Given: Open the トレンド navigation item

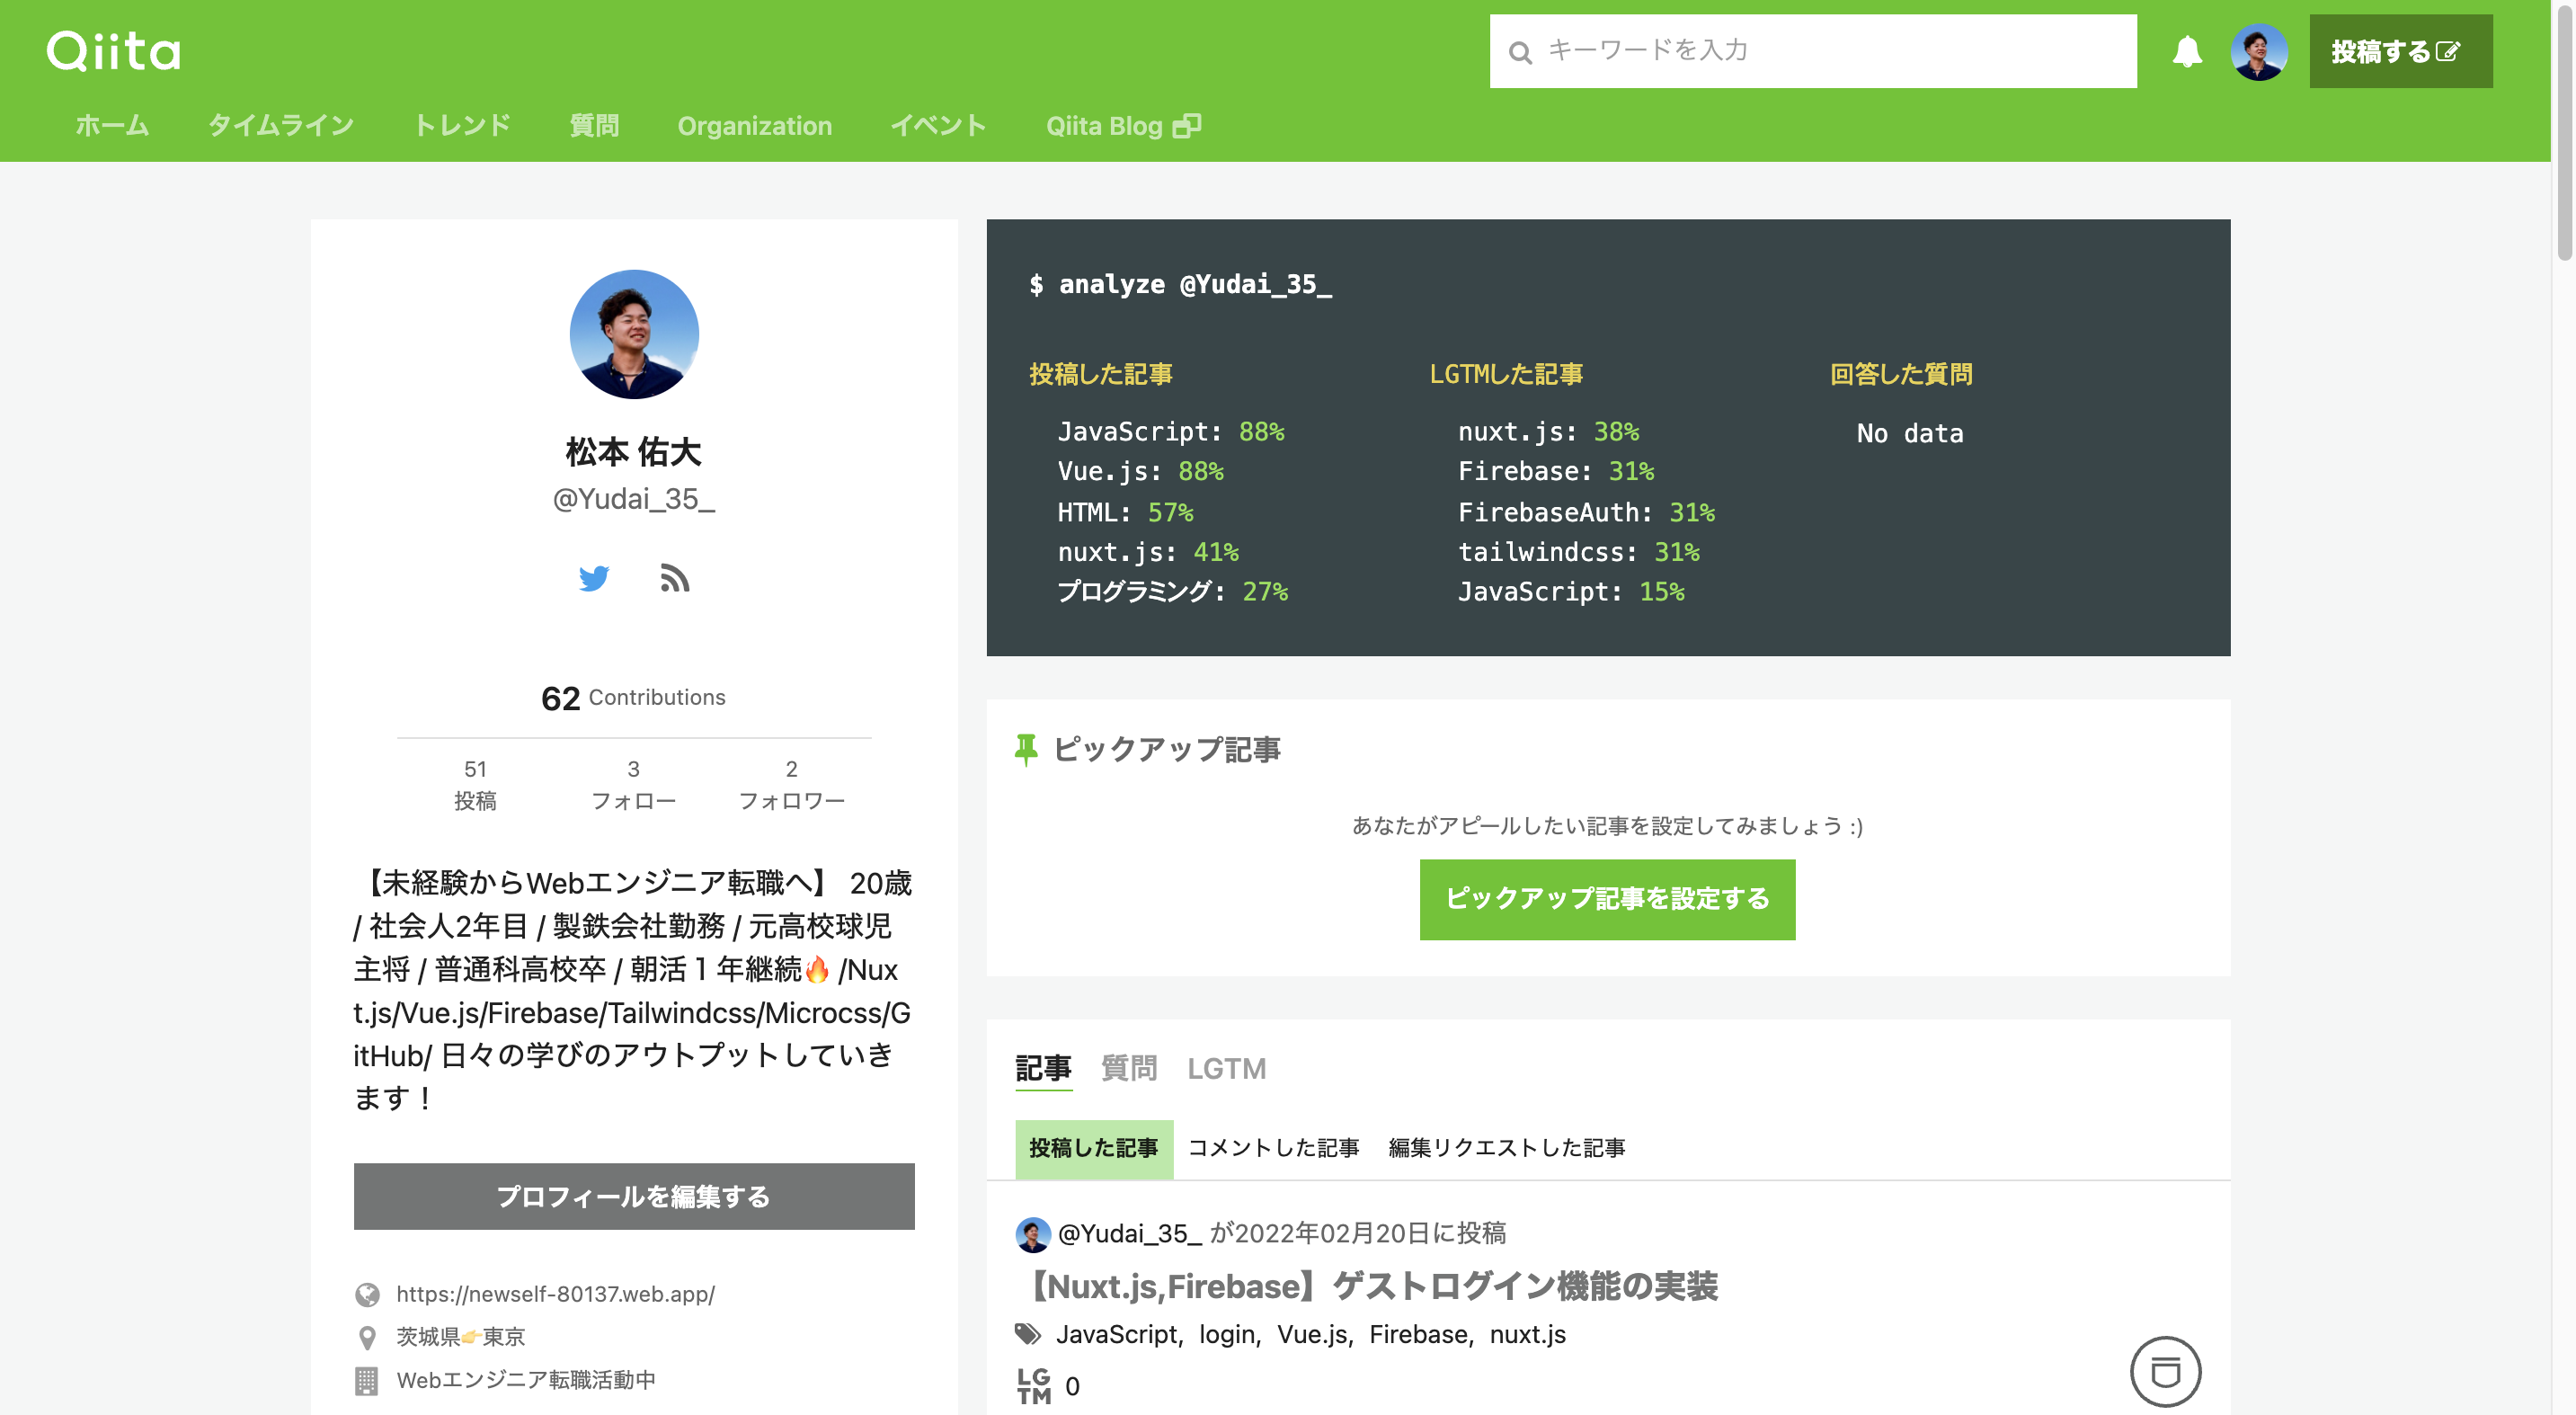Looking at the screenshot, I should (462, 126).
